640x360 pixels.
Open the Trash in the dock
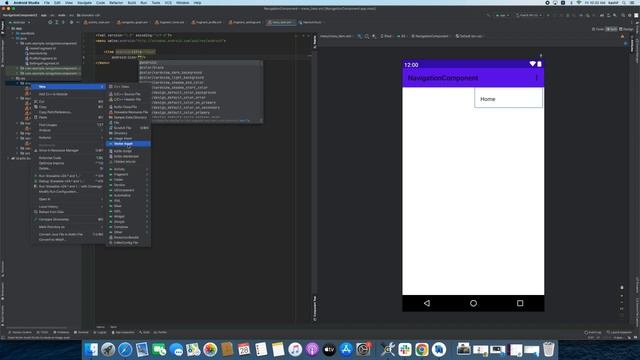549,349
